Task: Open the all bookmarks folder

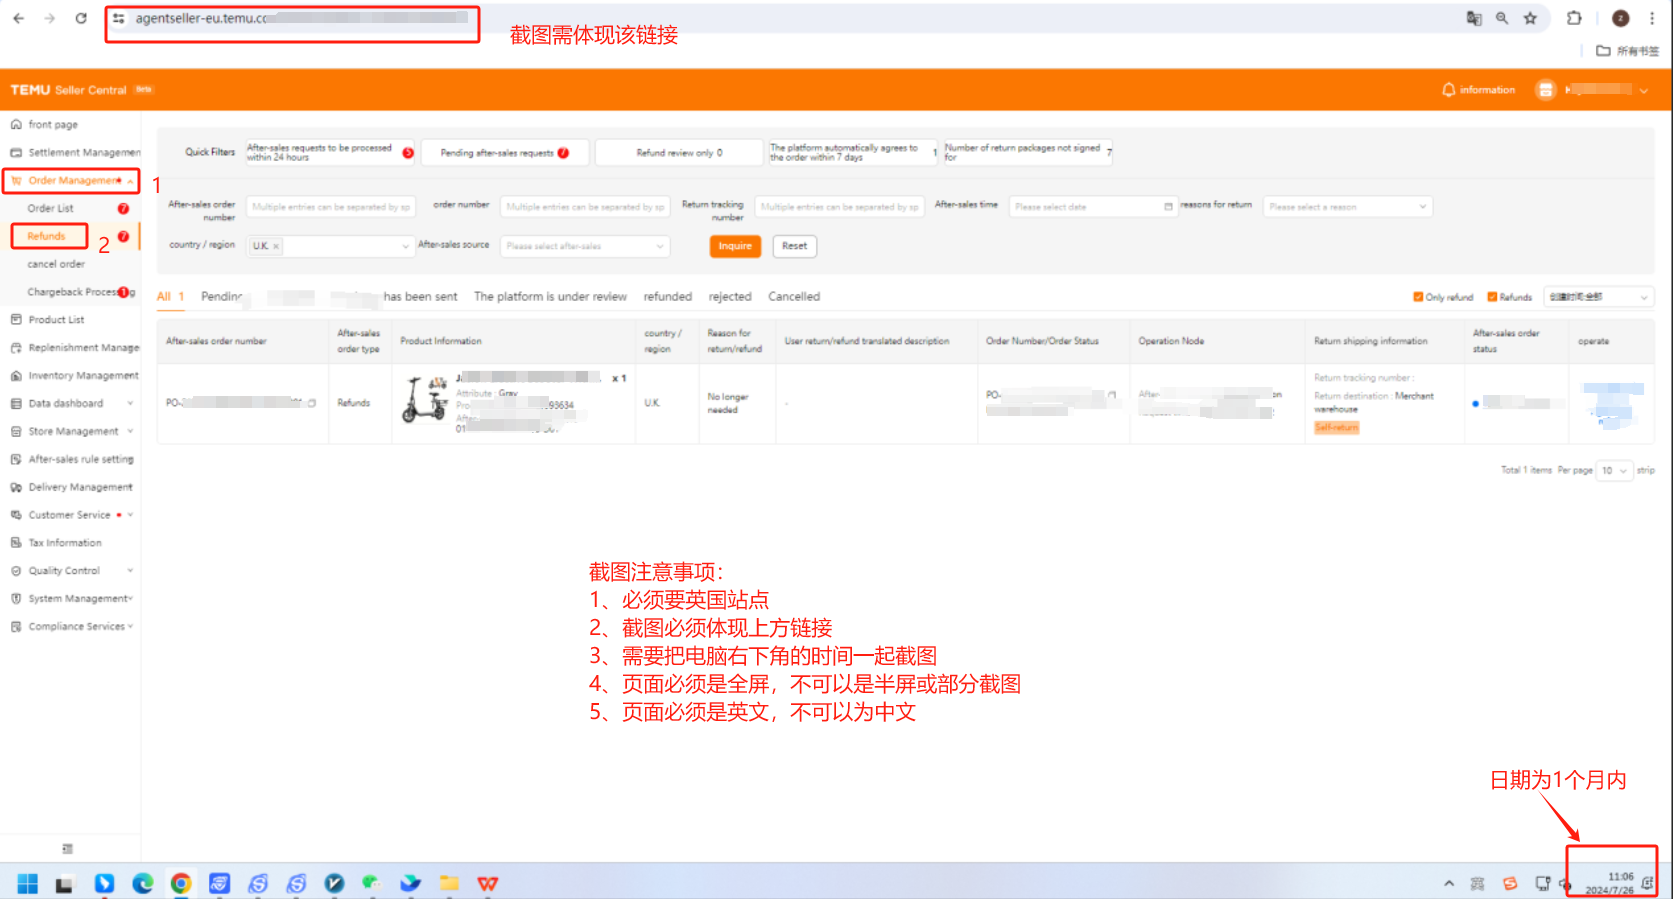Action: click(x=1628, y=51)
